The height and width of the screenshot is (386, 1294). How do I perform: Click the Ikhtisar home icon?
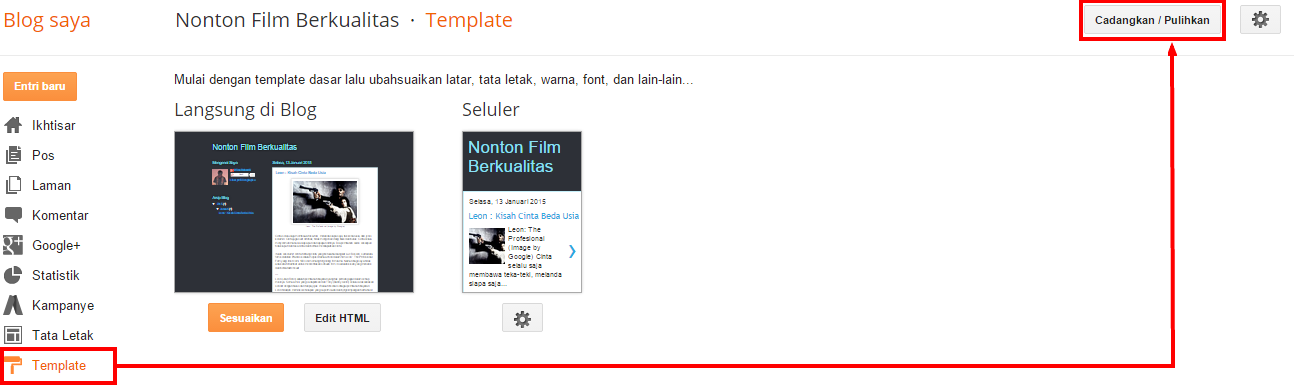coord(13,125)
